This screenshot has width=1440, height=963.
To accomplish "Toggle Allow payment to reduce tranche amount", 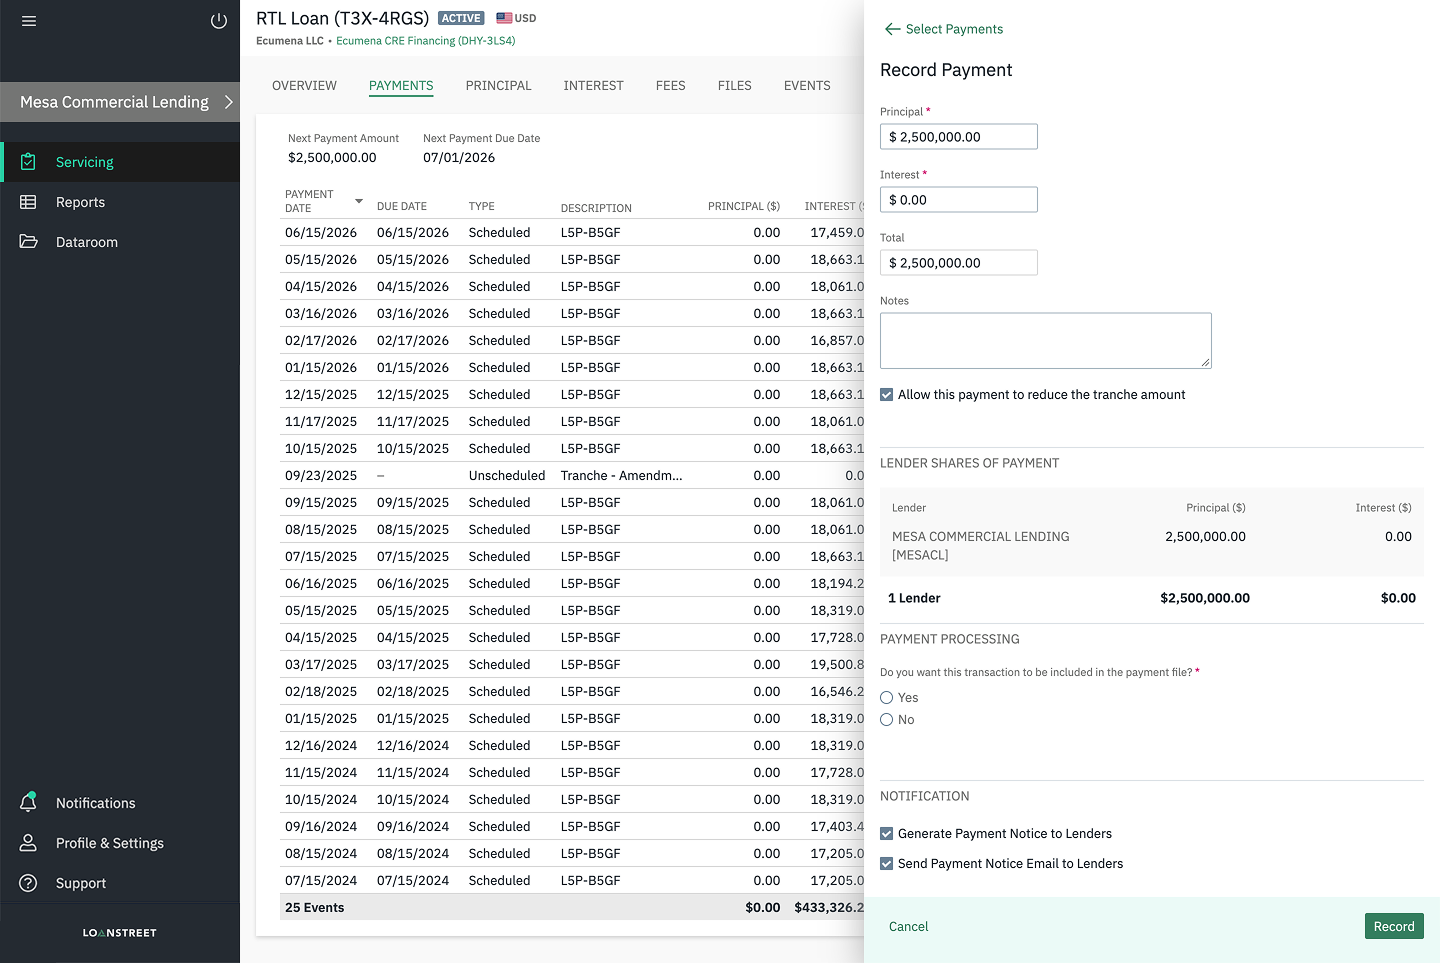I will pyautogui.click(x=886, y=395).
